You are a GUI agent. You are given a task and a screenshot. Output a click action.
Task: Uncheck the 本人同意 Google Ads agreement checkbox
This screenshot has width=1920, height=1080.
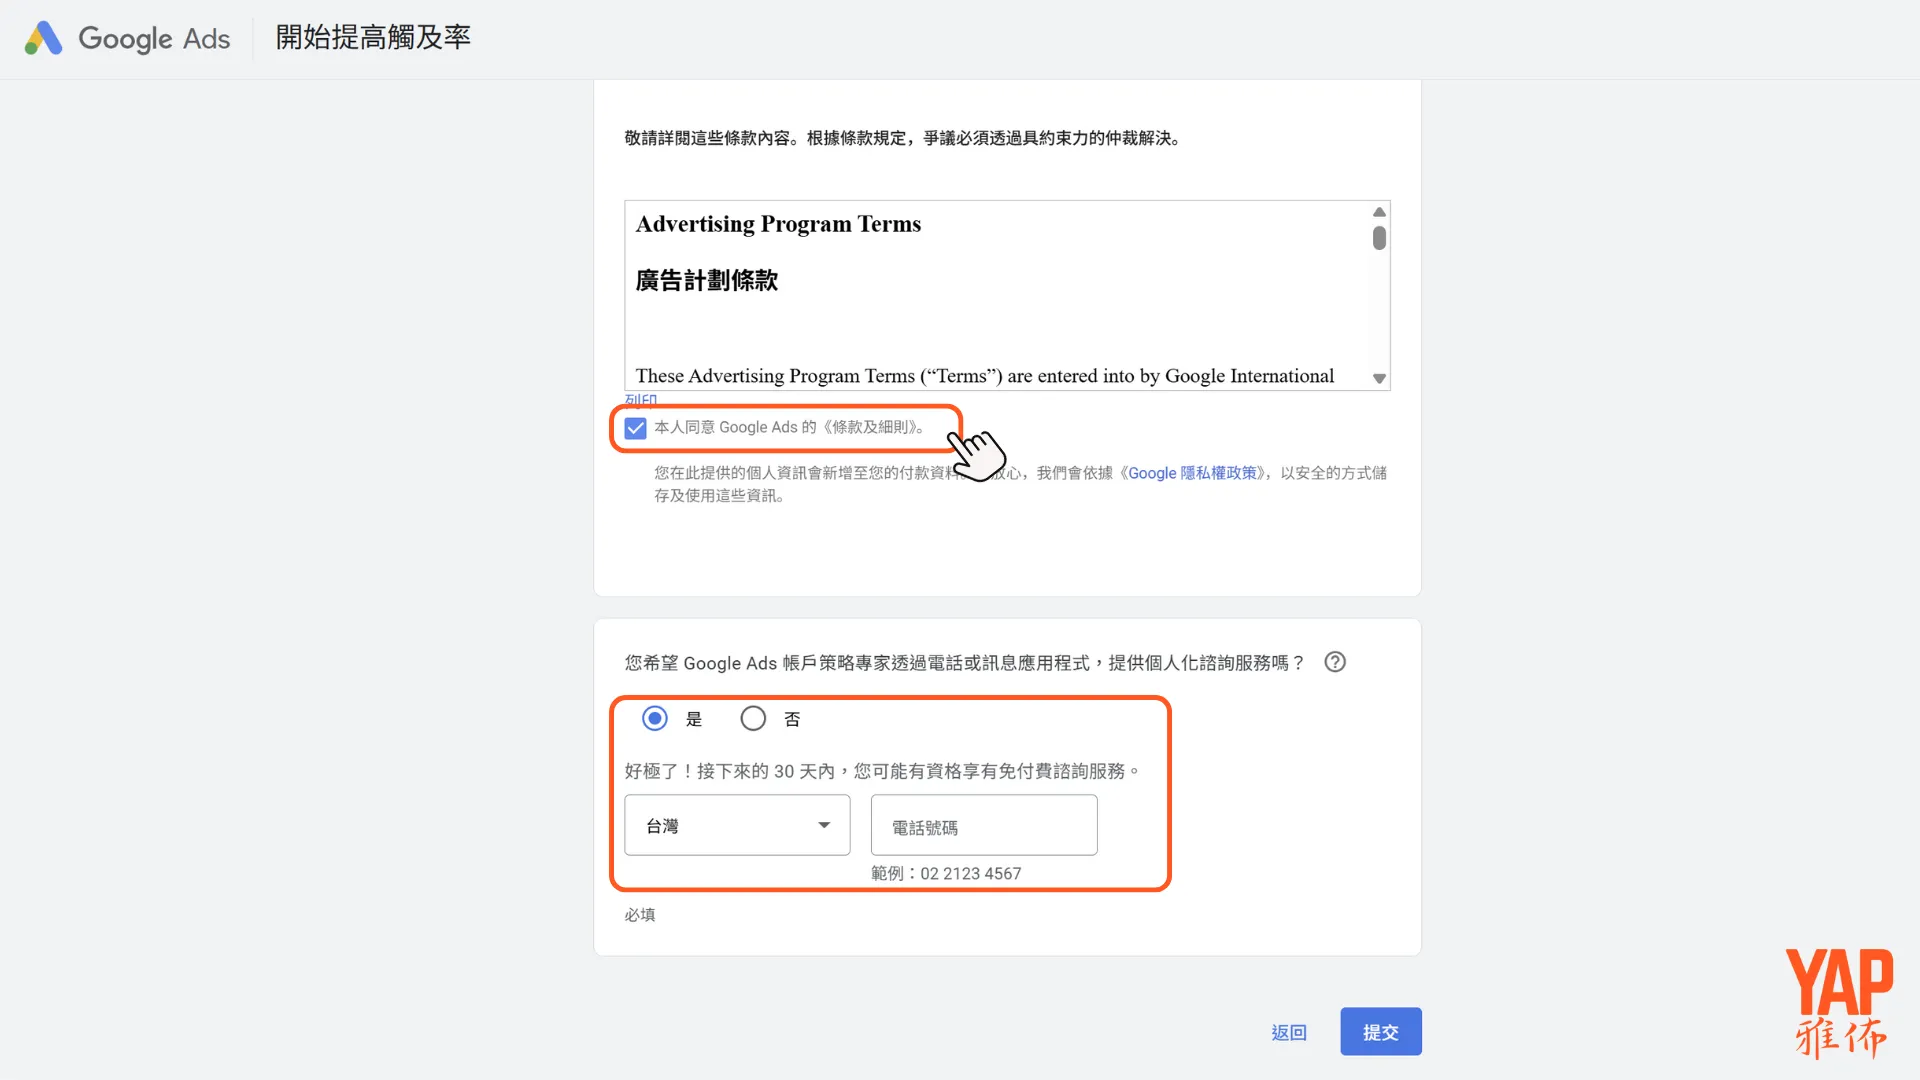634,427
